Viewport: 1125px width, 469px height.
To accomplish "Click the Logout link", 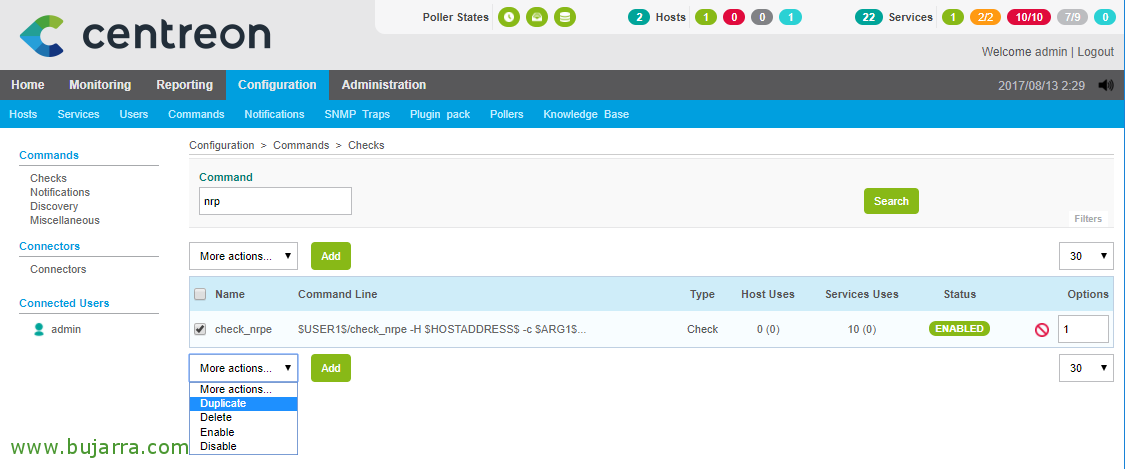I will pos(1096,52).
